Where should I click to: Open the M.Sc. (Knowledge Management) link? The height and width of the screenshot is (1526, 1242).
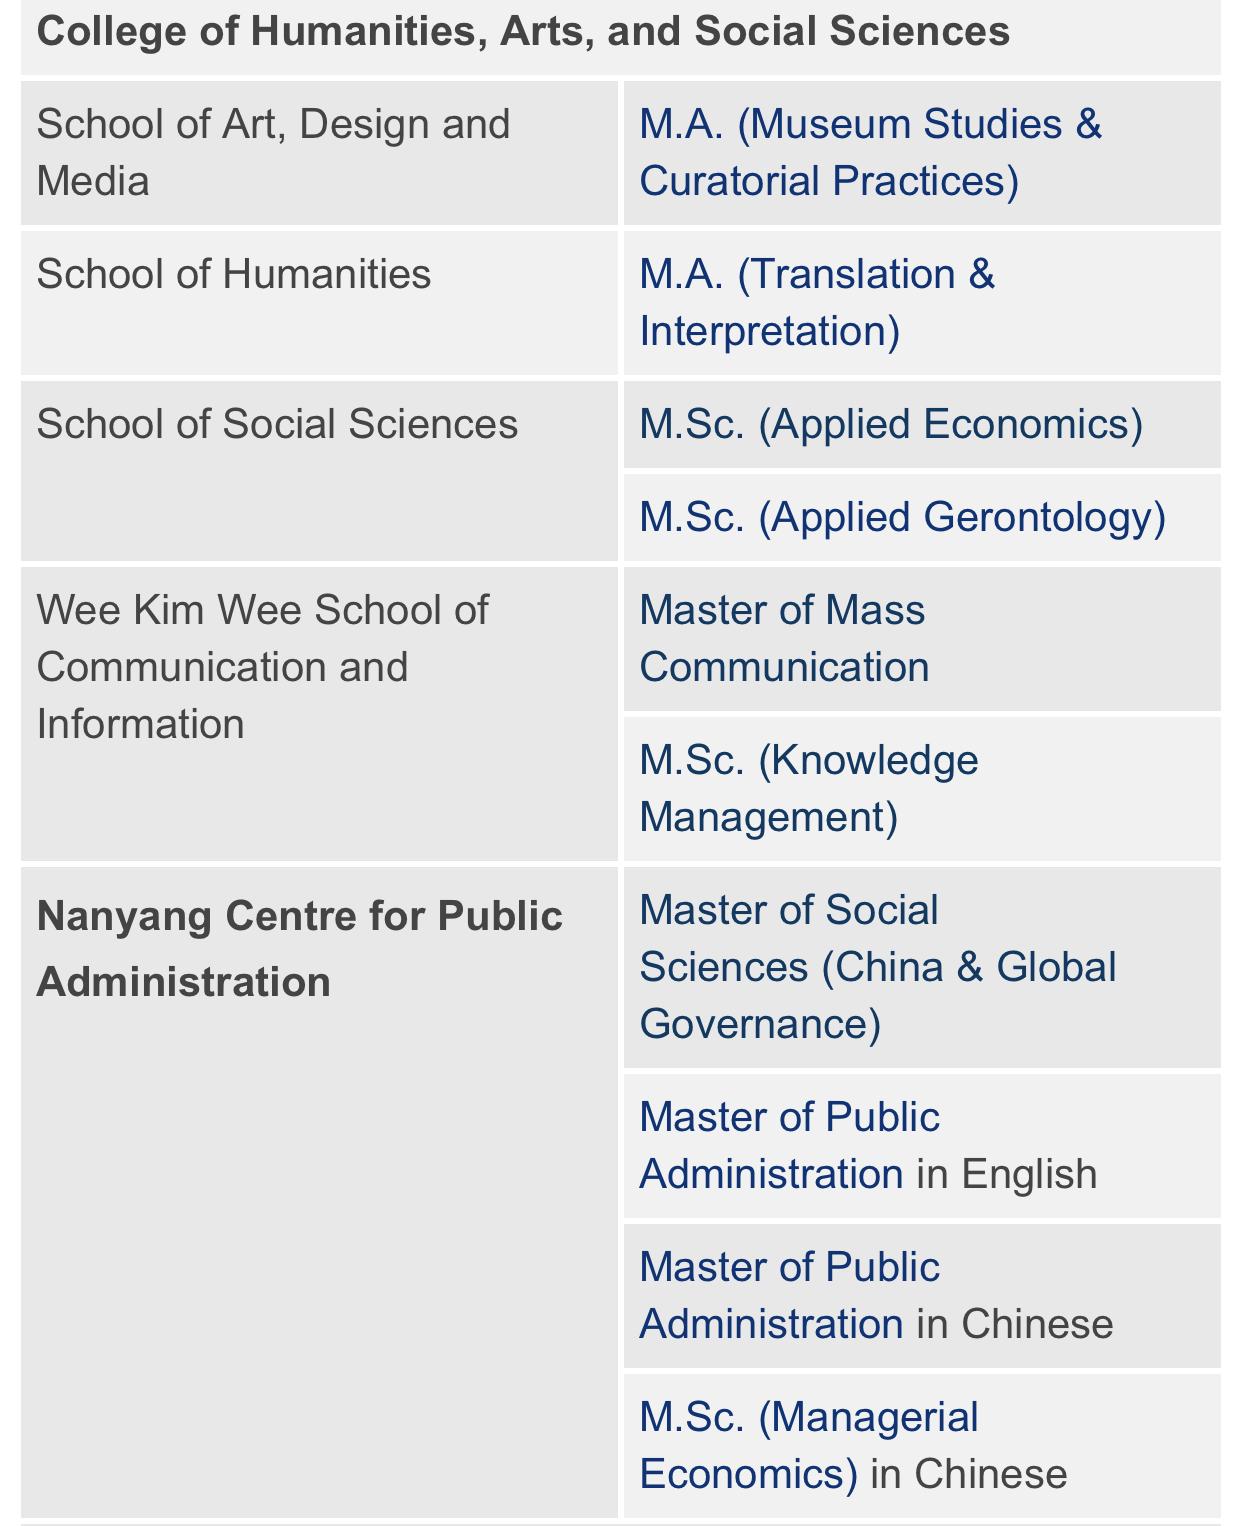[808, 788]
